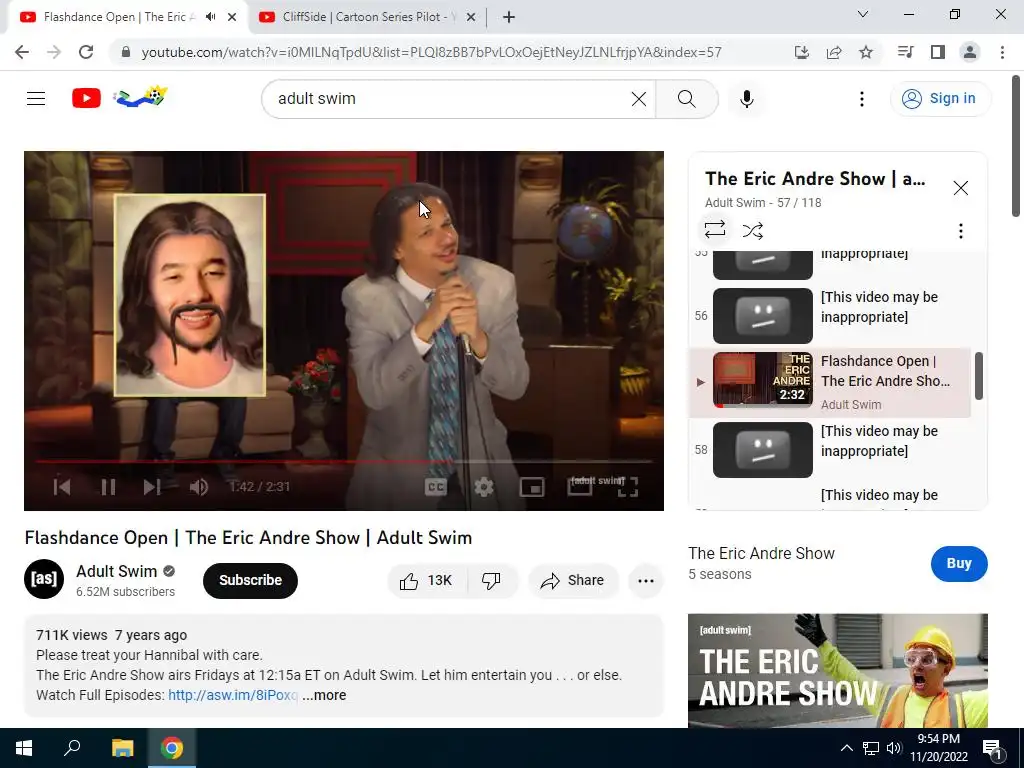
Task: Toggle theater mode view
Action: [x=579, y=487]
